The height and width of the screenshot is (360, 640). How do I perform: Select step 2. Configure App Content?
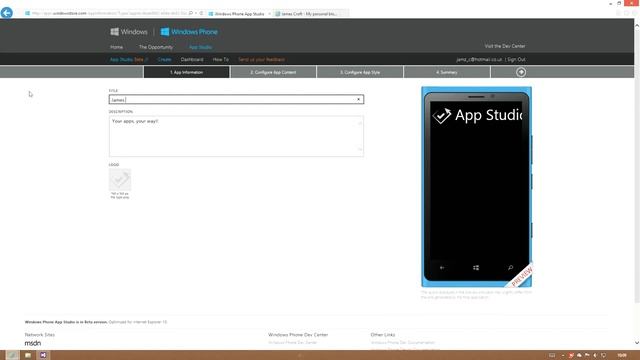pyautogui.click(x=273, y=72)
